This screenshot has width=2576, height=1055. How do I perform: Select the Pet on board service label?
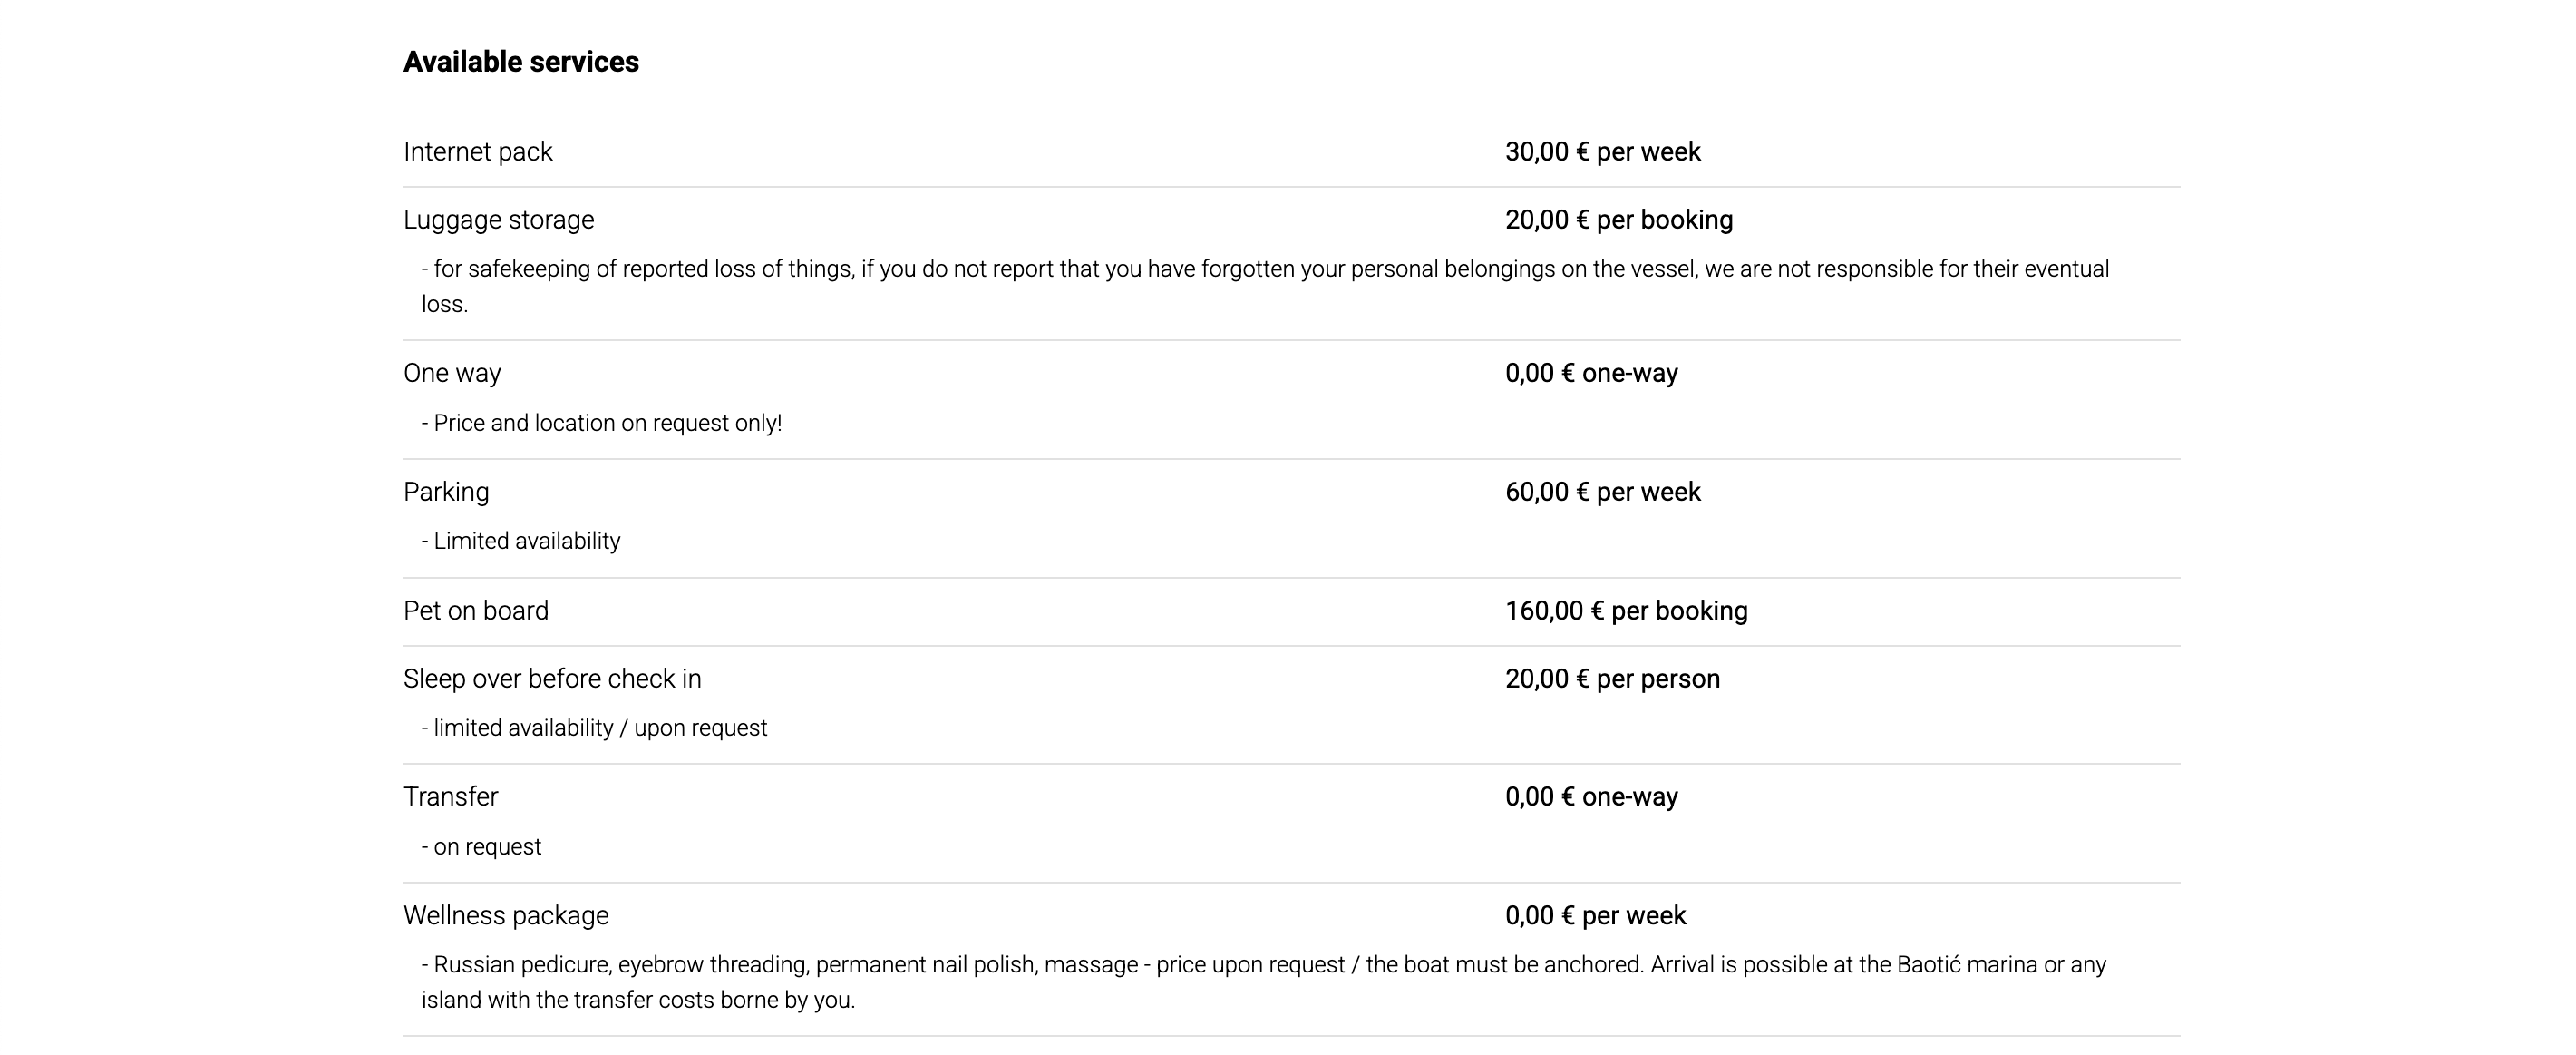pyautogui.click(x=476, y=611)
